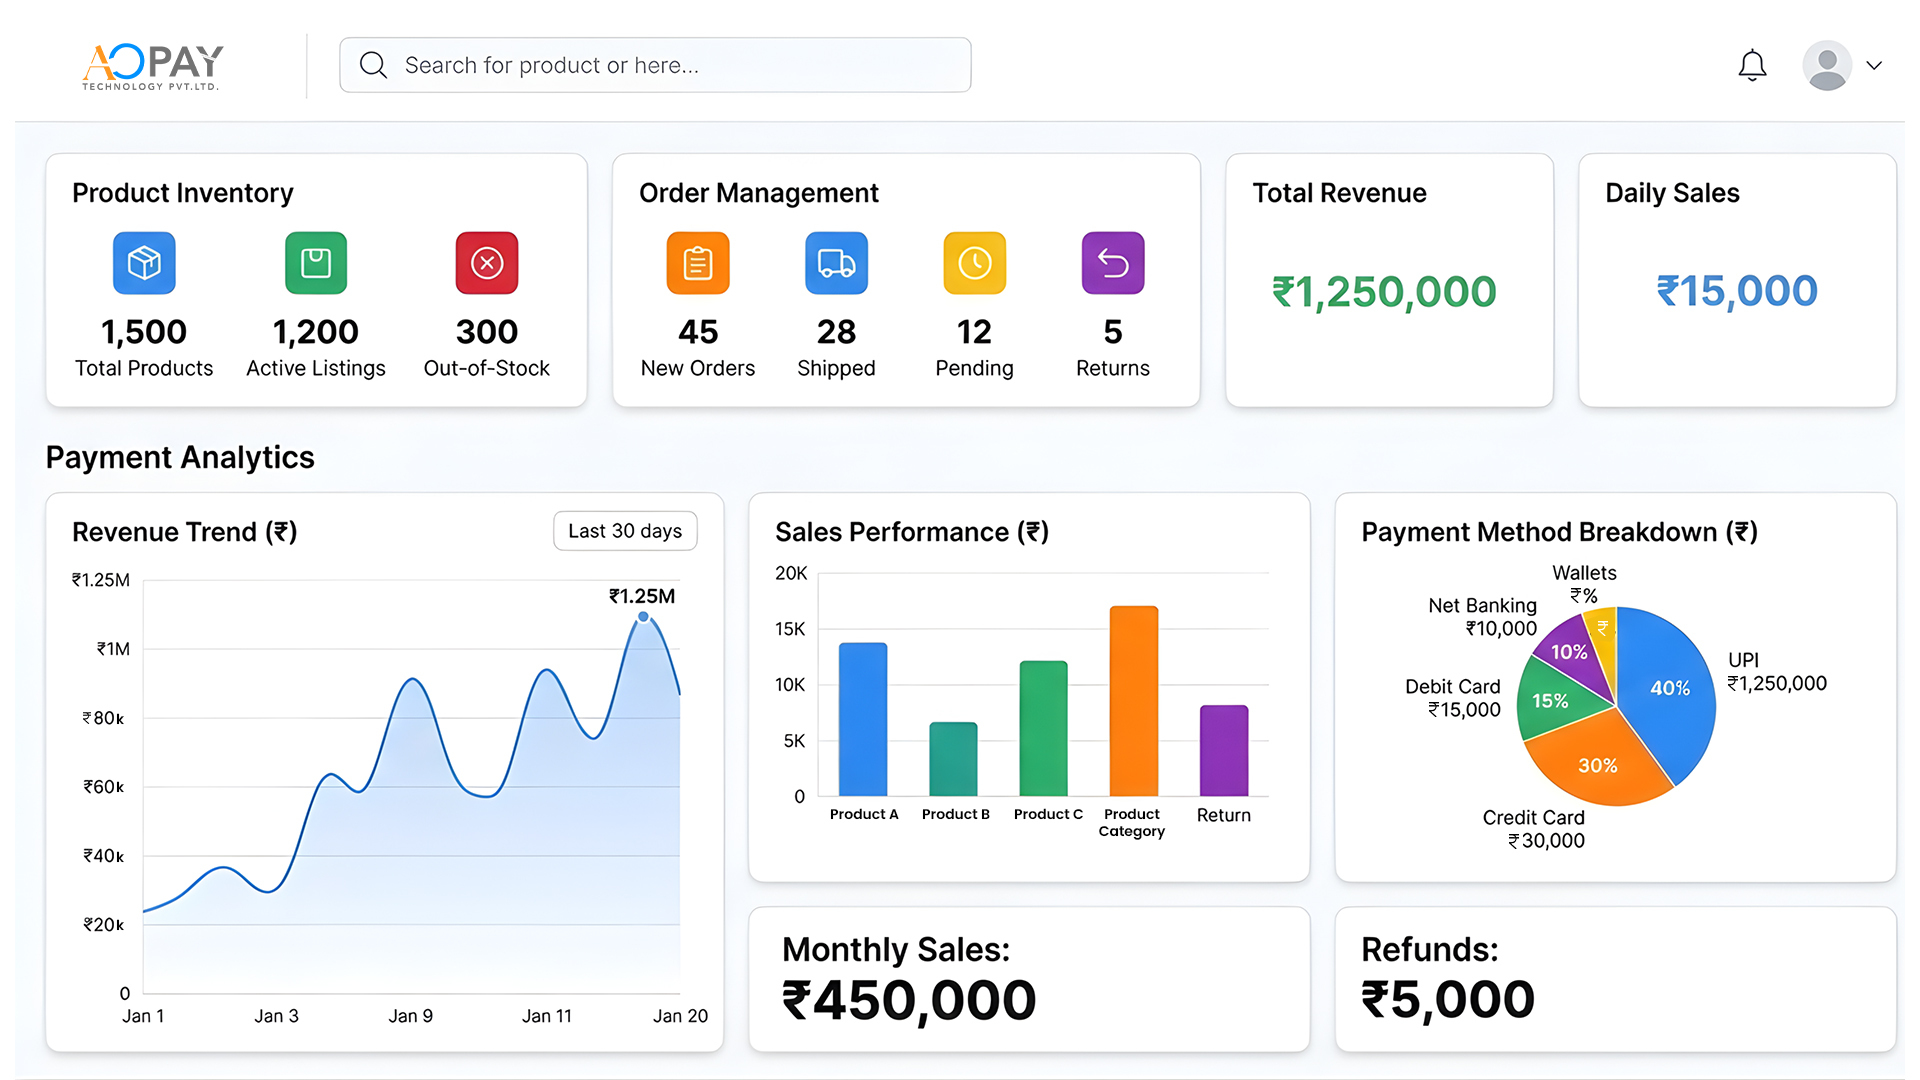The height and width of the screenshot is (1080, 1920).
Task: Click the ₹1.25M peak point on Revenue Trend
Action: pos(643,617)
